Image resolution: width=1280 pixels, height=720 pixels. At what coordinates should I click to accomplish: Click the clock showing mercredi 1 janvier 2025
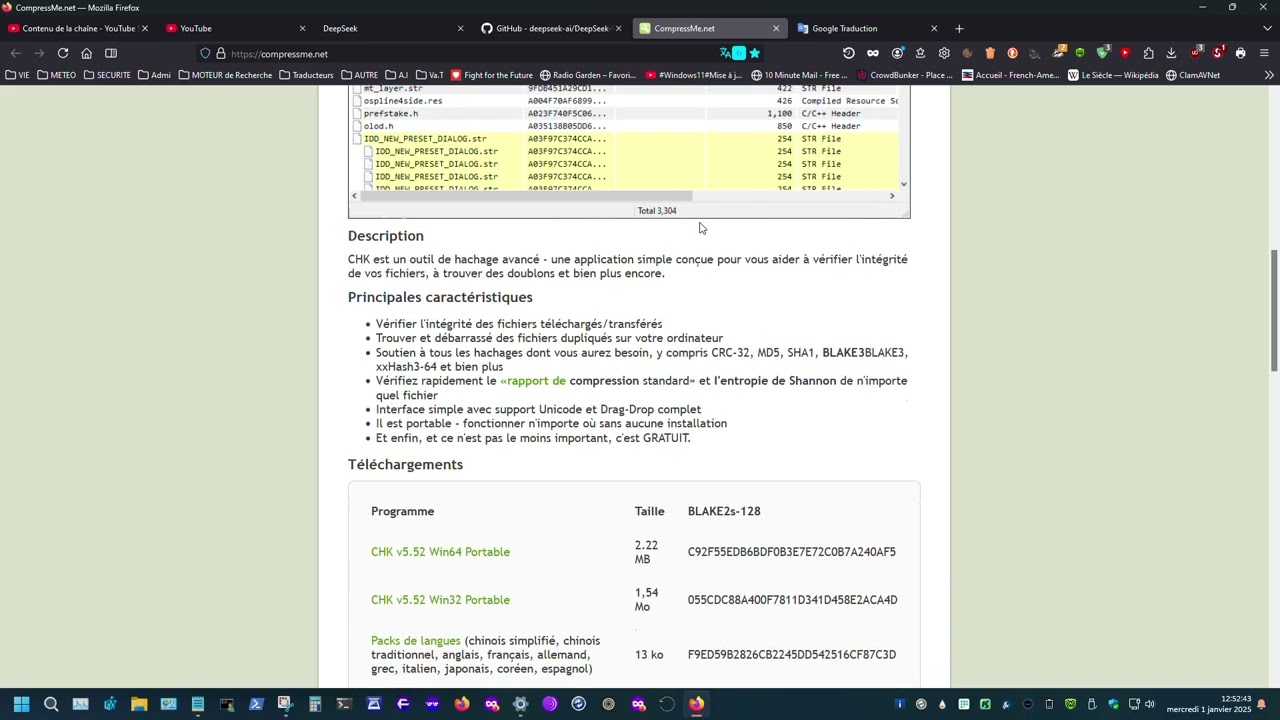(1209, 704)
